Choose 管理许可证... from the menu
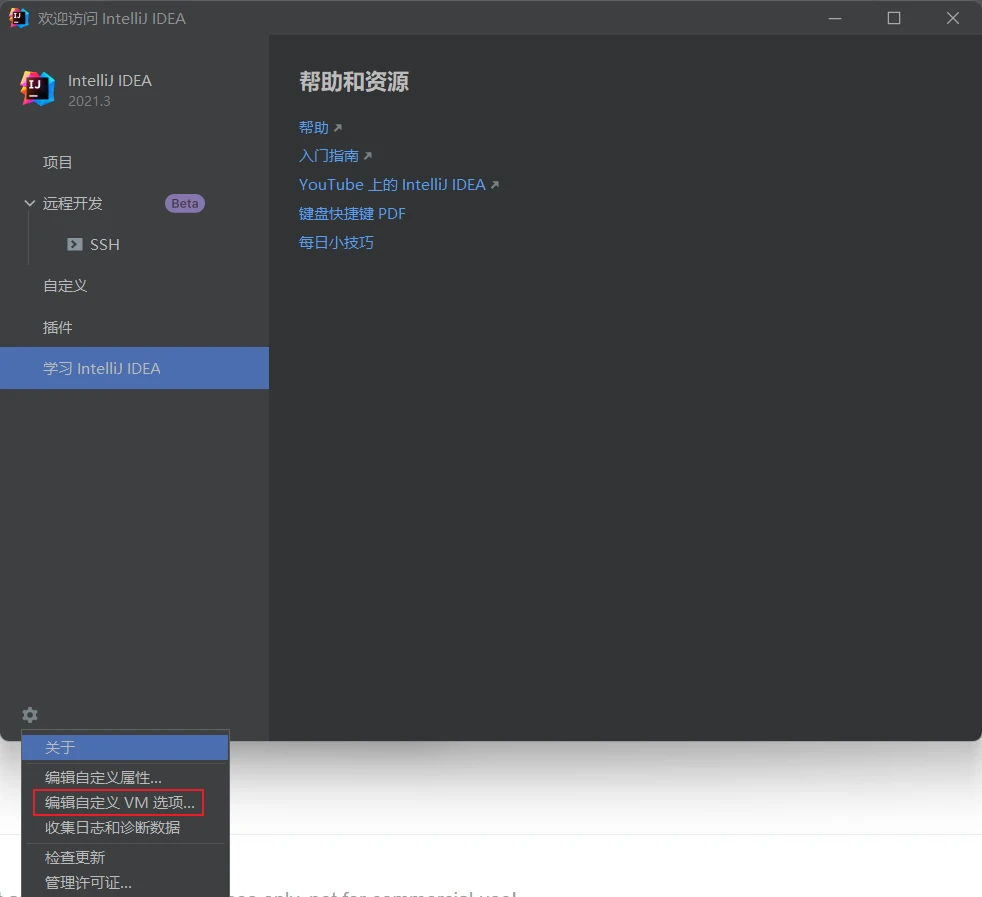982x897 pixels. pyautogui.click(x=125, y=883)
